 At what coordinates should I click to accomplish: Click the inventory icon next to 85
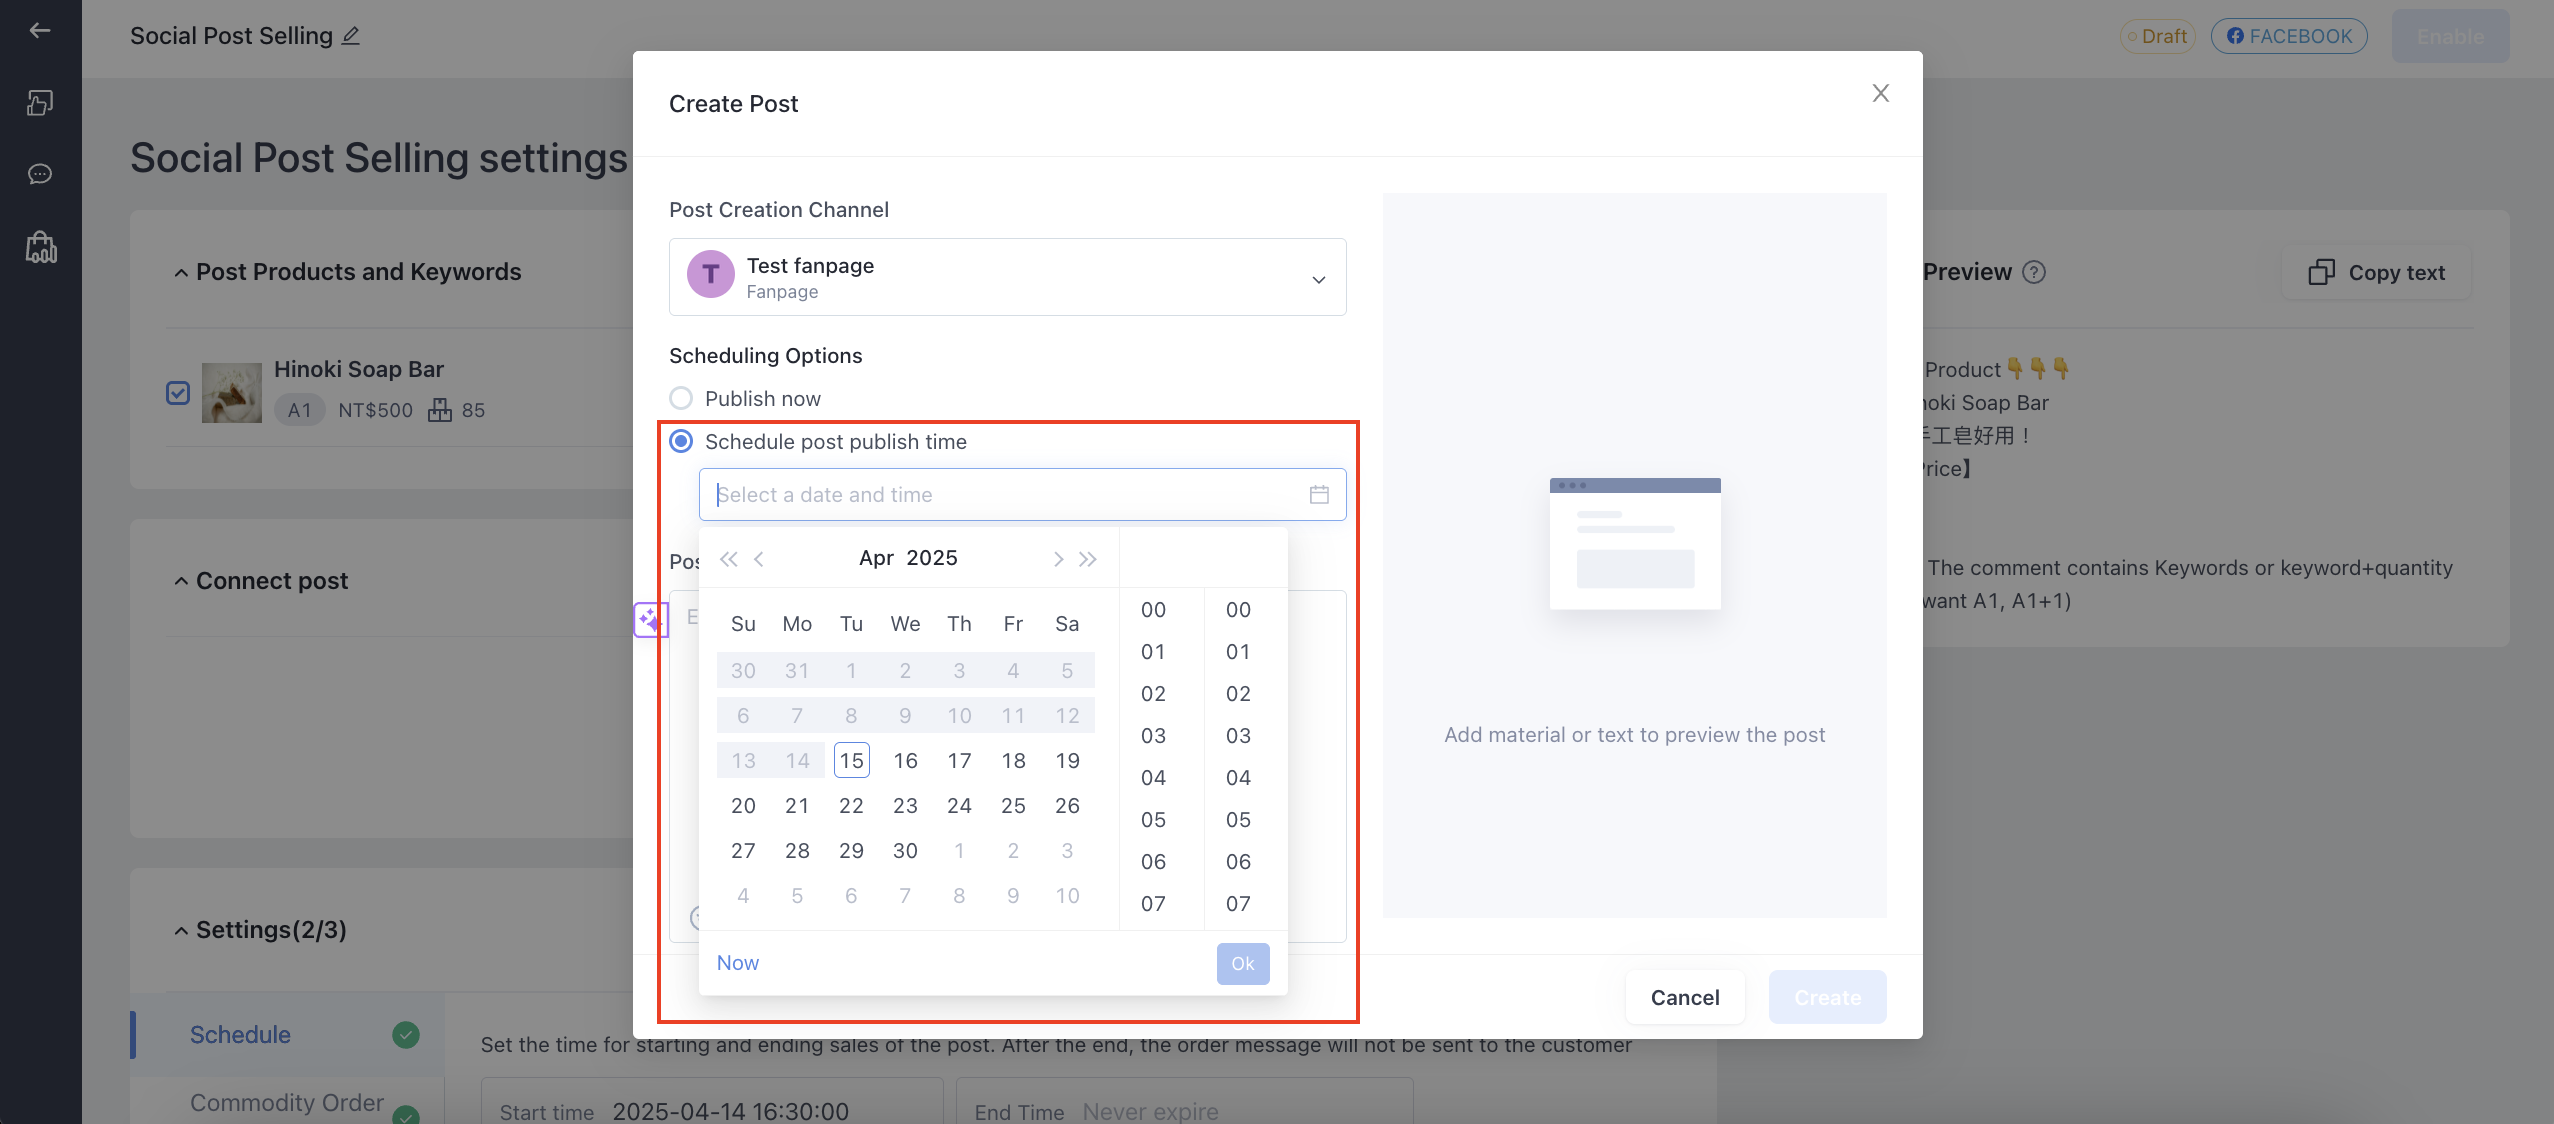click(440, 410)
